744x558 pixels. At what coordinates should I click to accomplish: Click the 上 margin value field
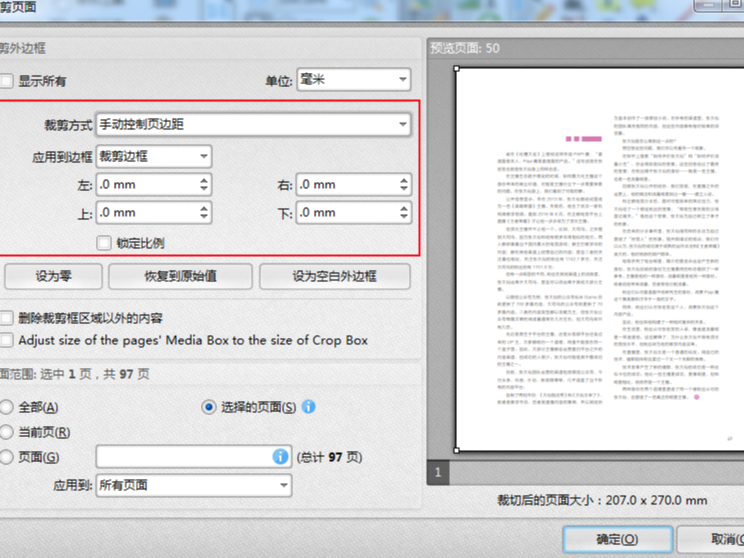coord(147,213)
